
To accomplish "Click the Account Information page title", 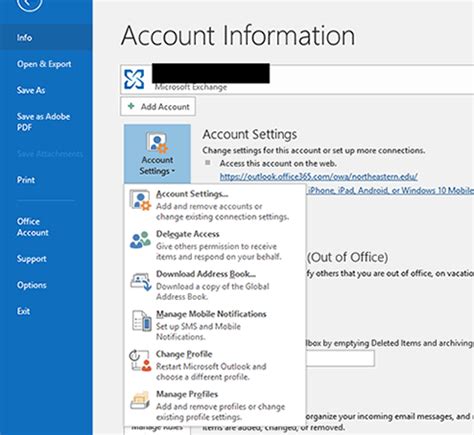I will pyautogui.click(x=238, y=35).
